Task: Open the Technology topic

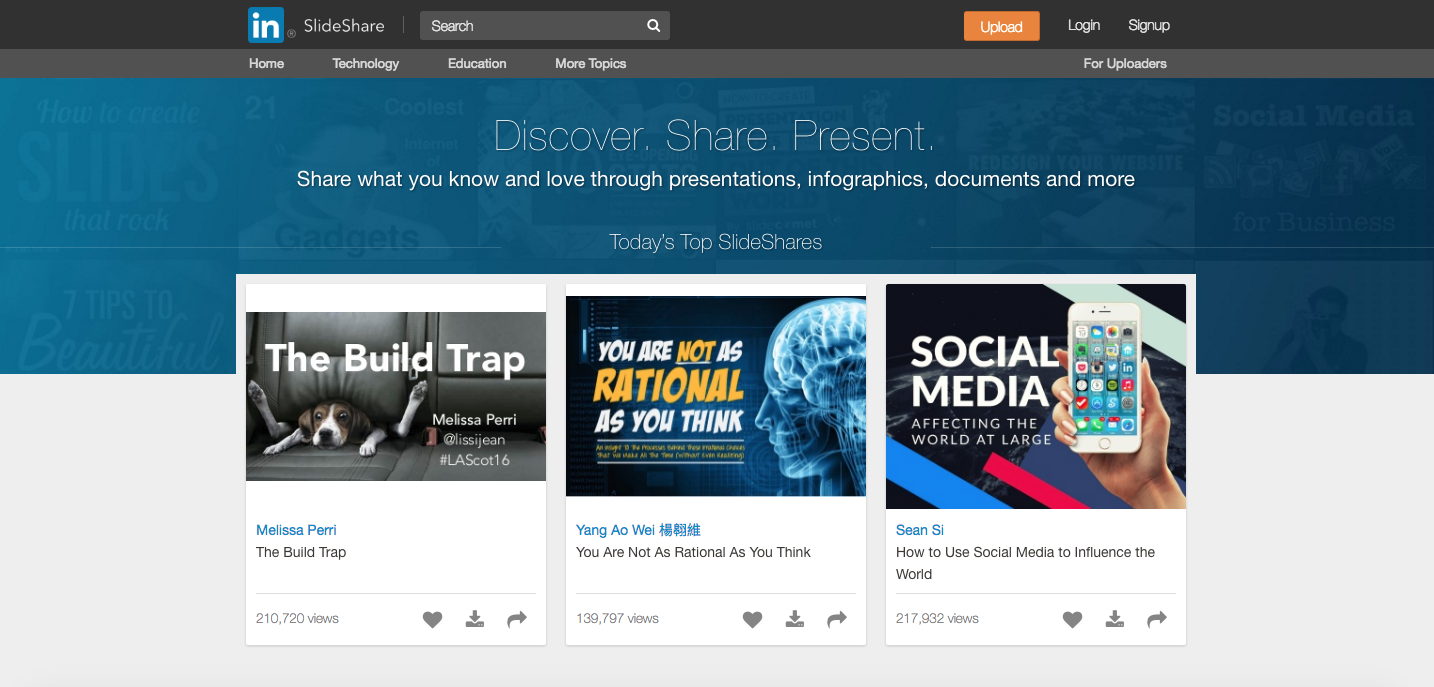Action: tap(365, 63)
